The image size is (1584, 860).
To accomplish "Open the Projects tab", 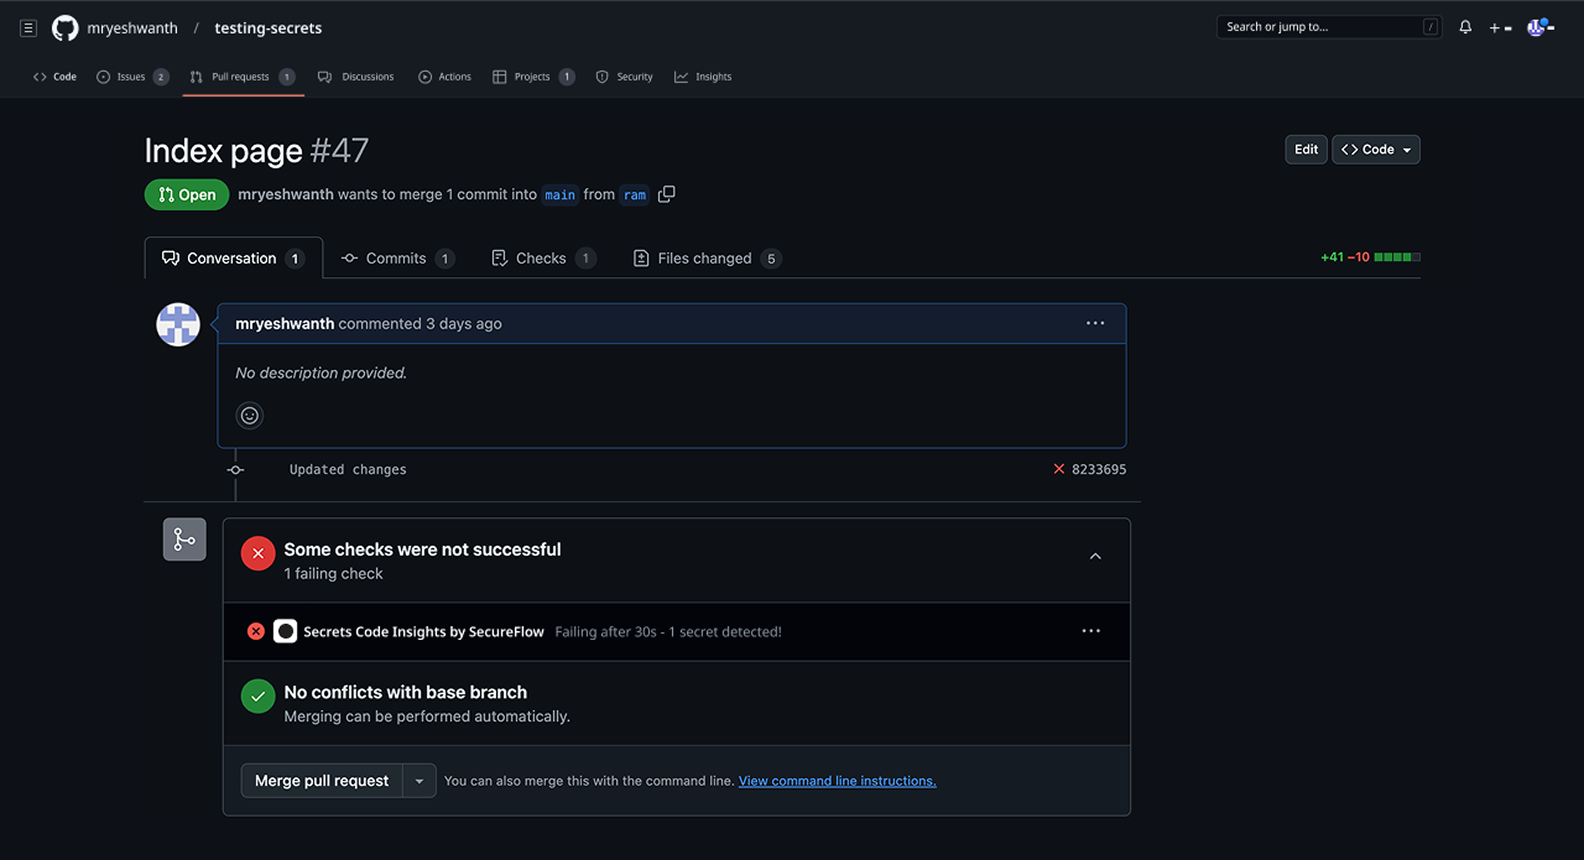I will (533, 77).
